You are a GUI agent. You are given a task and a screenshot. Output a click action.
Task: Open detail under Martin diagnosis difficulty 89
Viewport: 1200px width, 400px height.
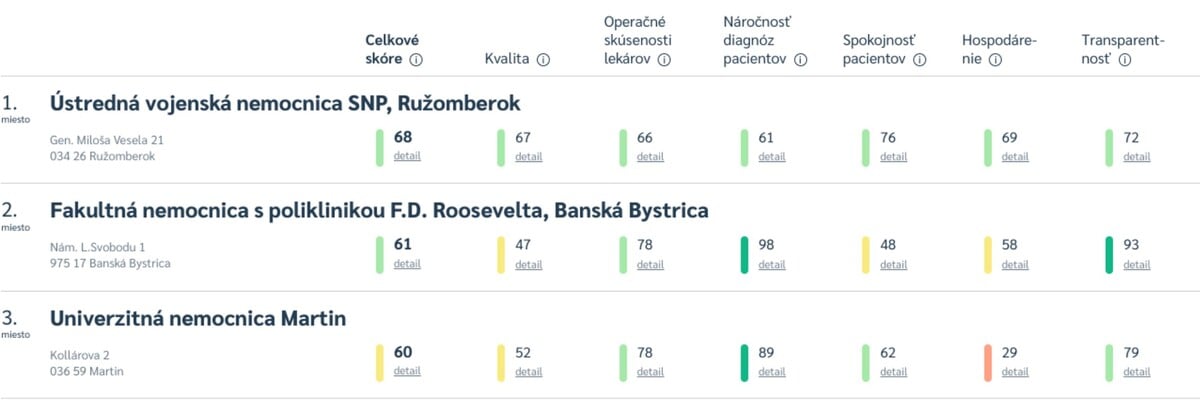[771, 372]
